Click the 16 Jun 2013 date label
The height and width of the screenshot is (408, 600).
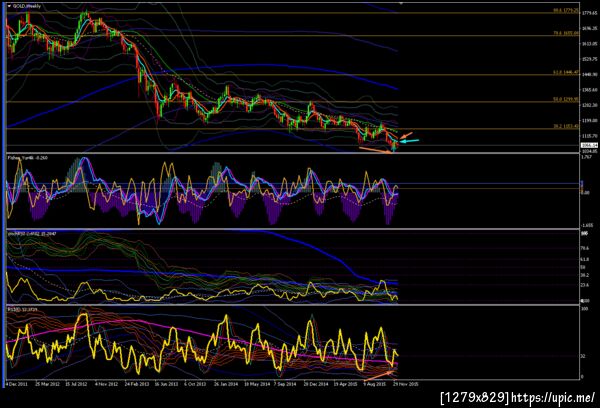(x=166, y=384)
